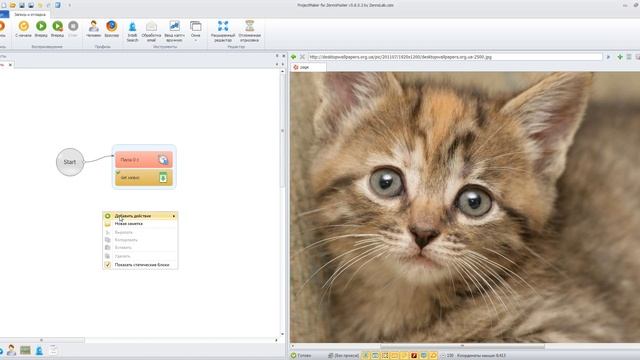
Task: Toggle the red Flash icon in the status bar
Action: pos(414,356)
